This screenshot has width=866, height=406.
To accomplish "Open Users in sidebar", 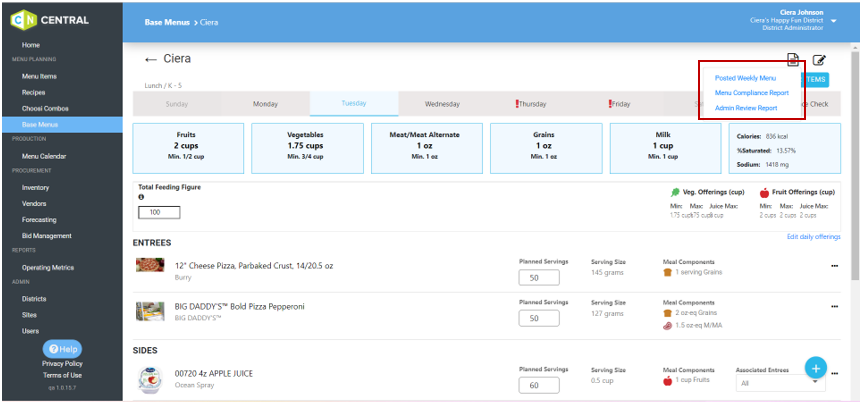I will (30, 331).
